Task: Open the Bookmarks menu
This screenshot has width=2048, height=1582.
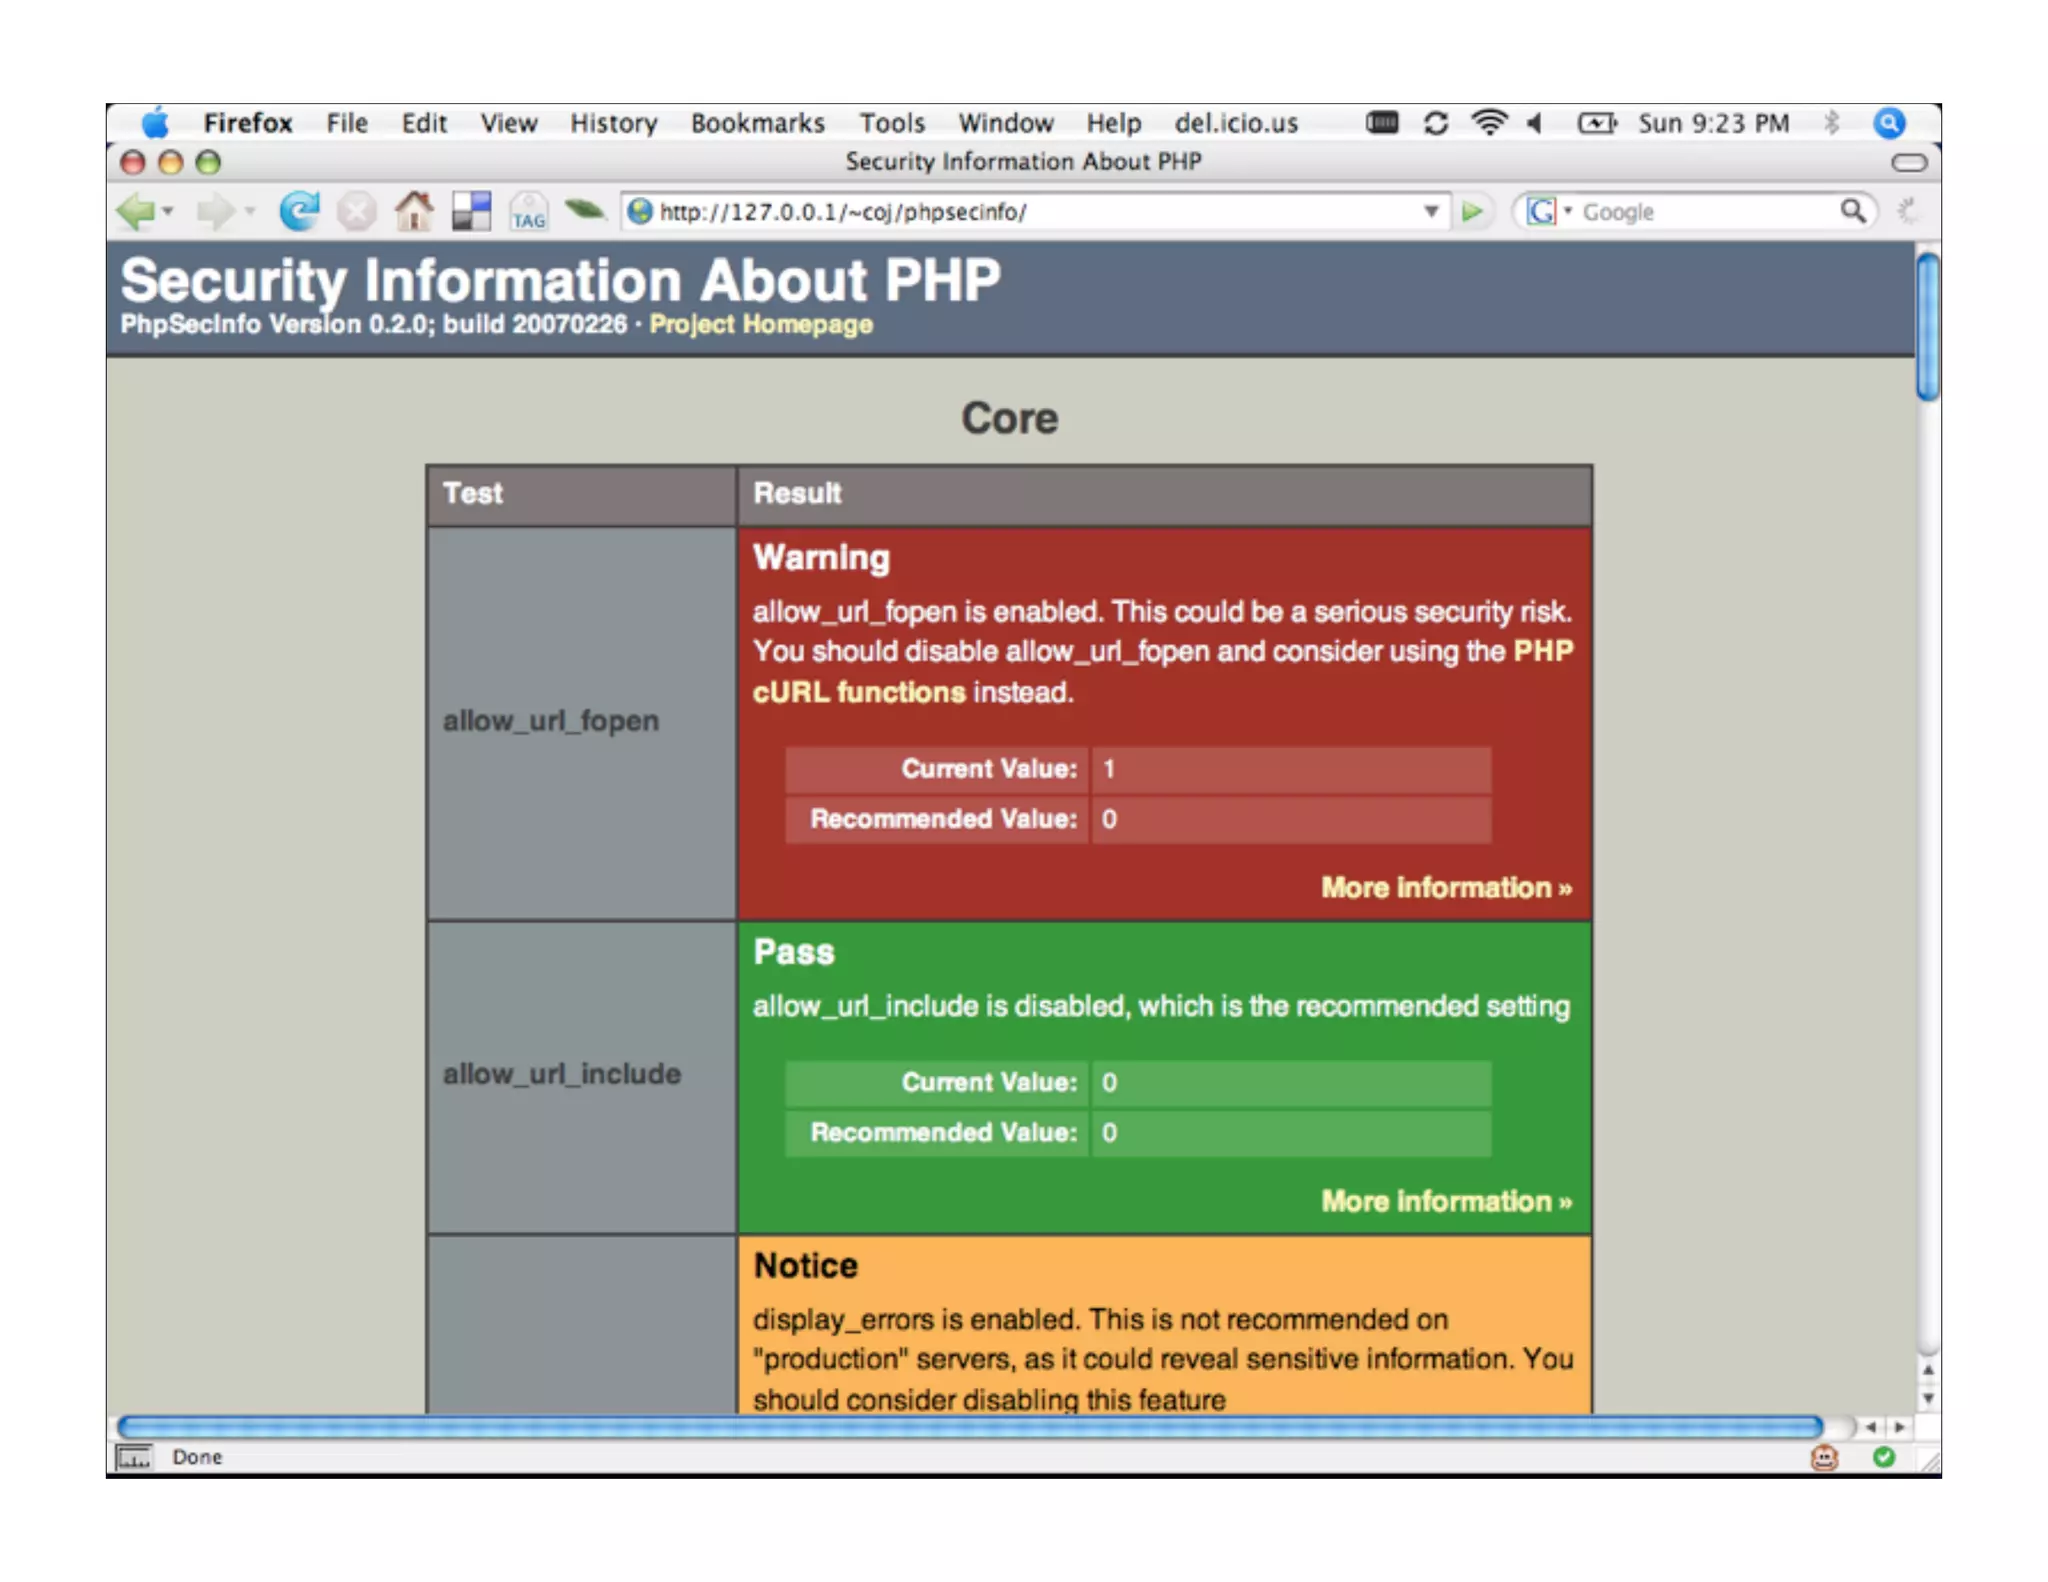Action: 757,123
